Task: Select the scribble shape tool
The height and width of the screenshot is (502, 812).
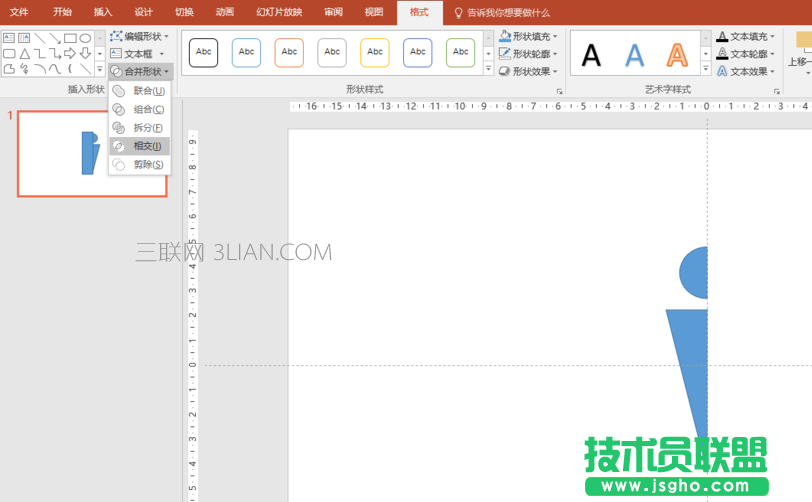Action: tap(24, 69)
